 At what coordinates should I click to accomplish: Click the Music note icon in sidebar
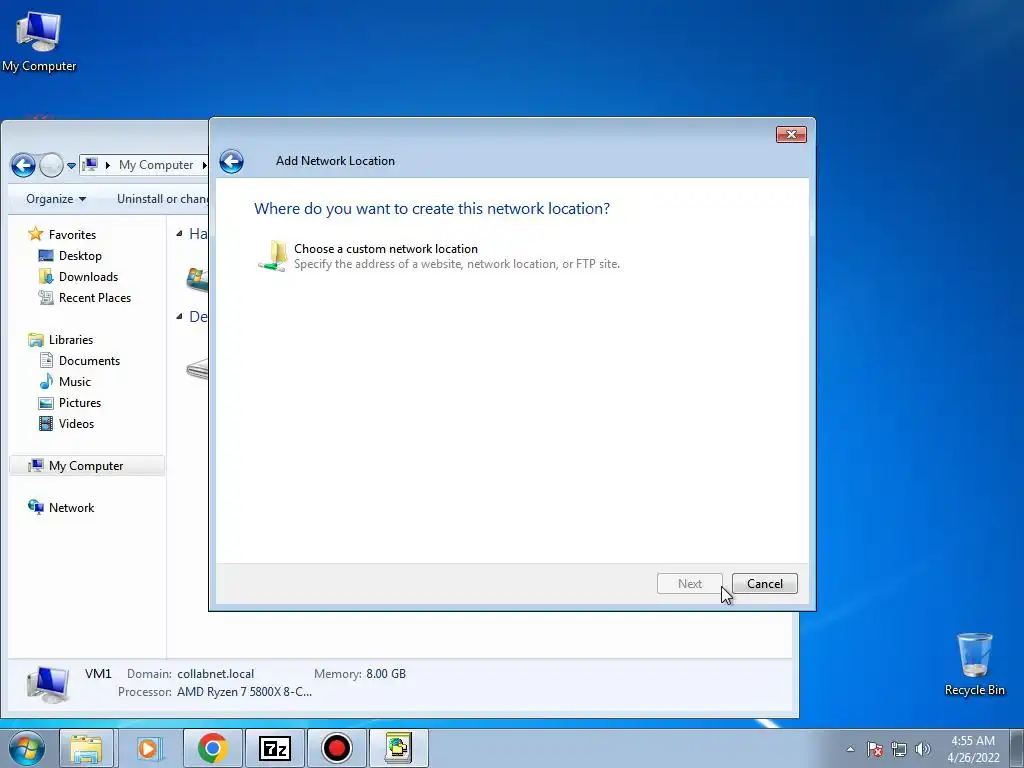coord(46,381)
